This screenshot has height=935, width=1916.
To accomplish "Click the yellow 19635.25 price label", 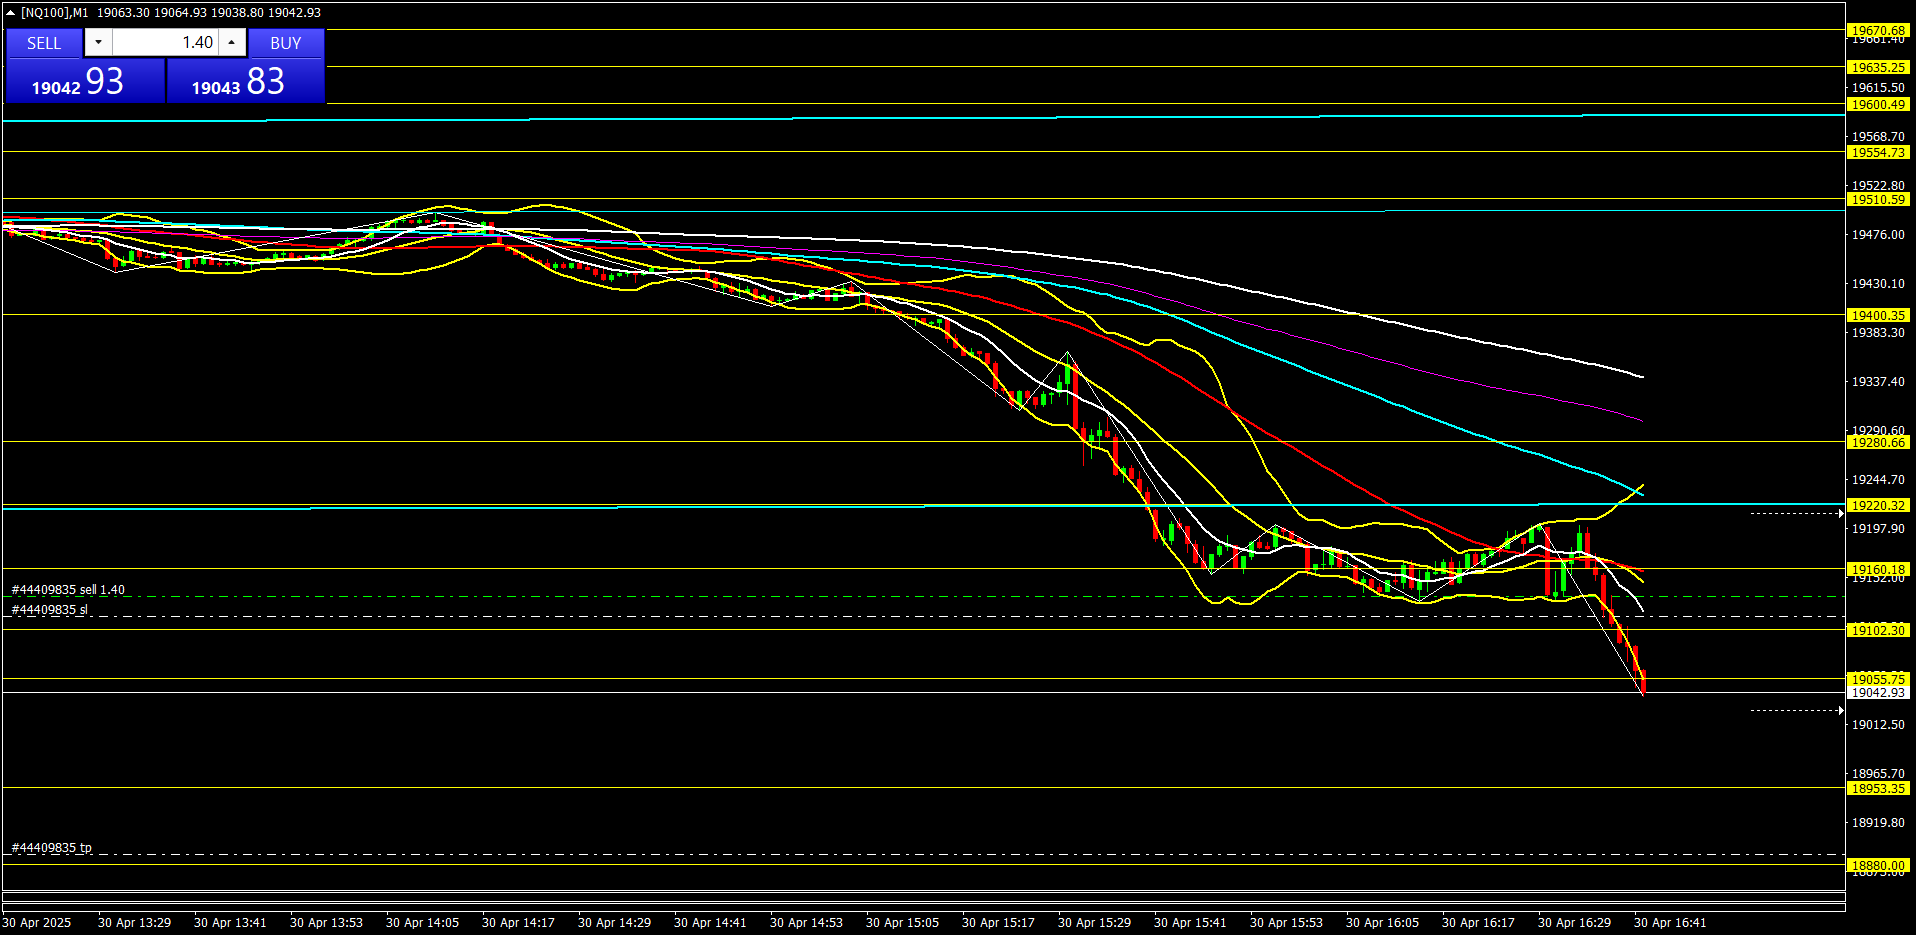I will pyautogui.click(x=1878, y=68).
